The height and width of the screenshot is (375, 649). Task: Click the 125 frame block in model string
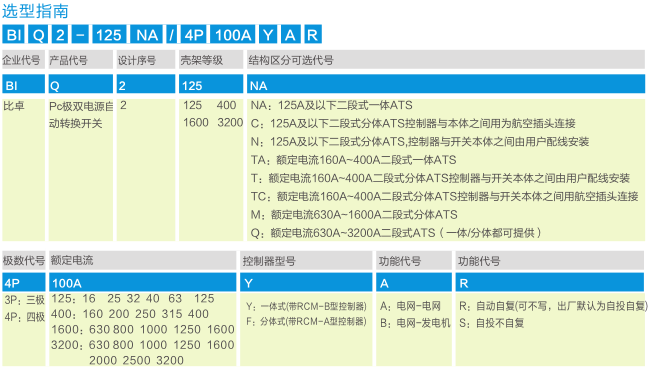pos(109,34)
